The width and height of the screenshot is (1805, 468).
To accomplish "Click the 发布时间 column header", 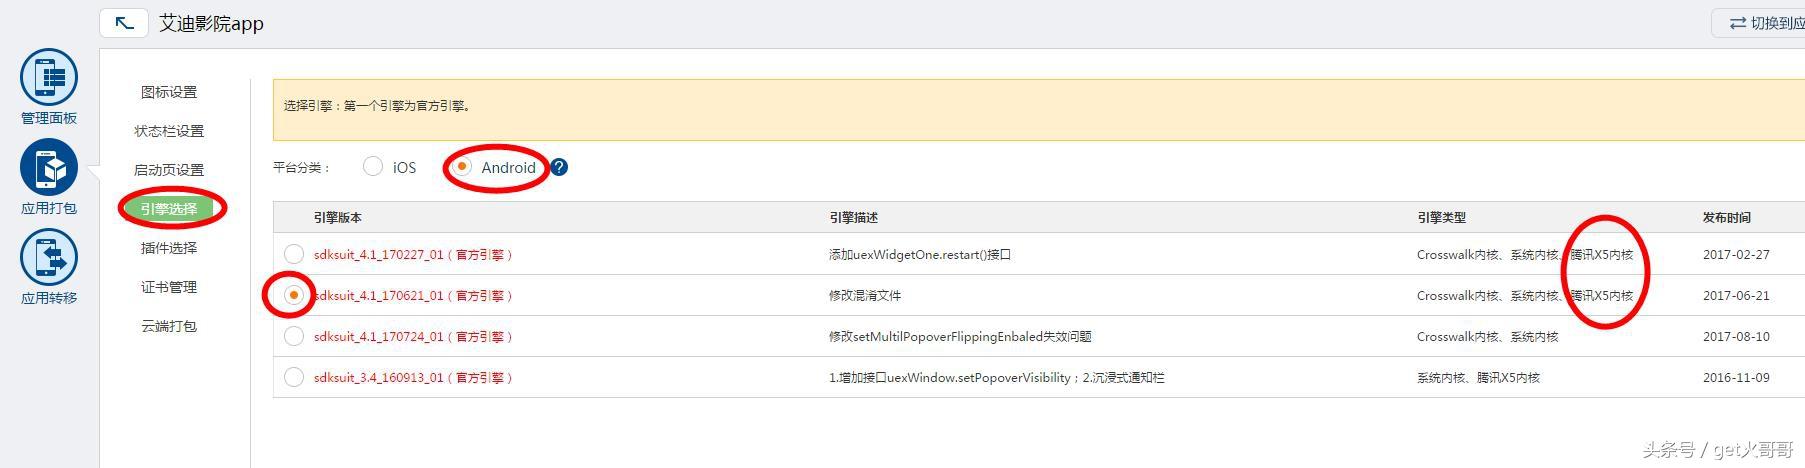I will [x=1727, y=217].
